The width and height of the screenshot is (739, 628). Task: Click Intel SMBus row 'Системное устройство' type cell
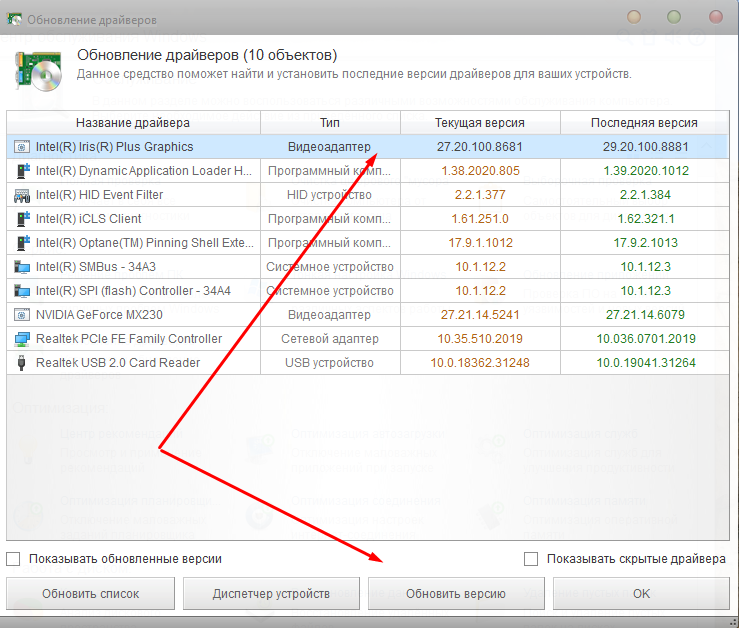(330, 267)
